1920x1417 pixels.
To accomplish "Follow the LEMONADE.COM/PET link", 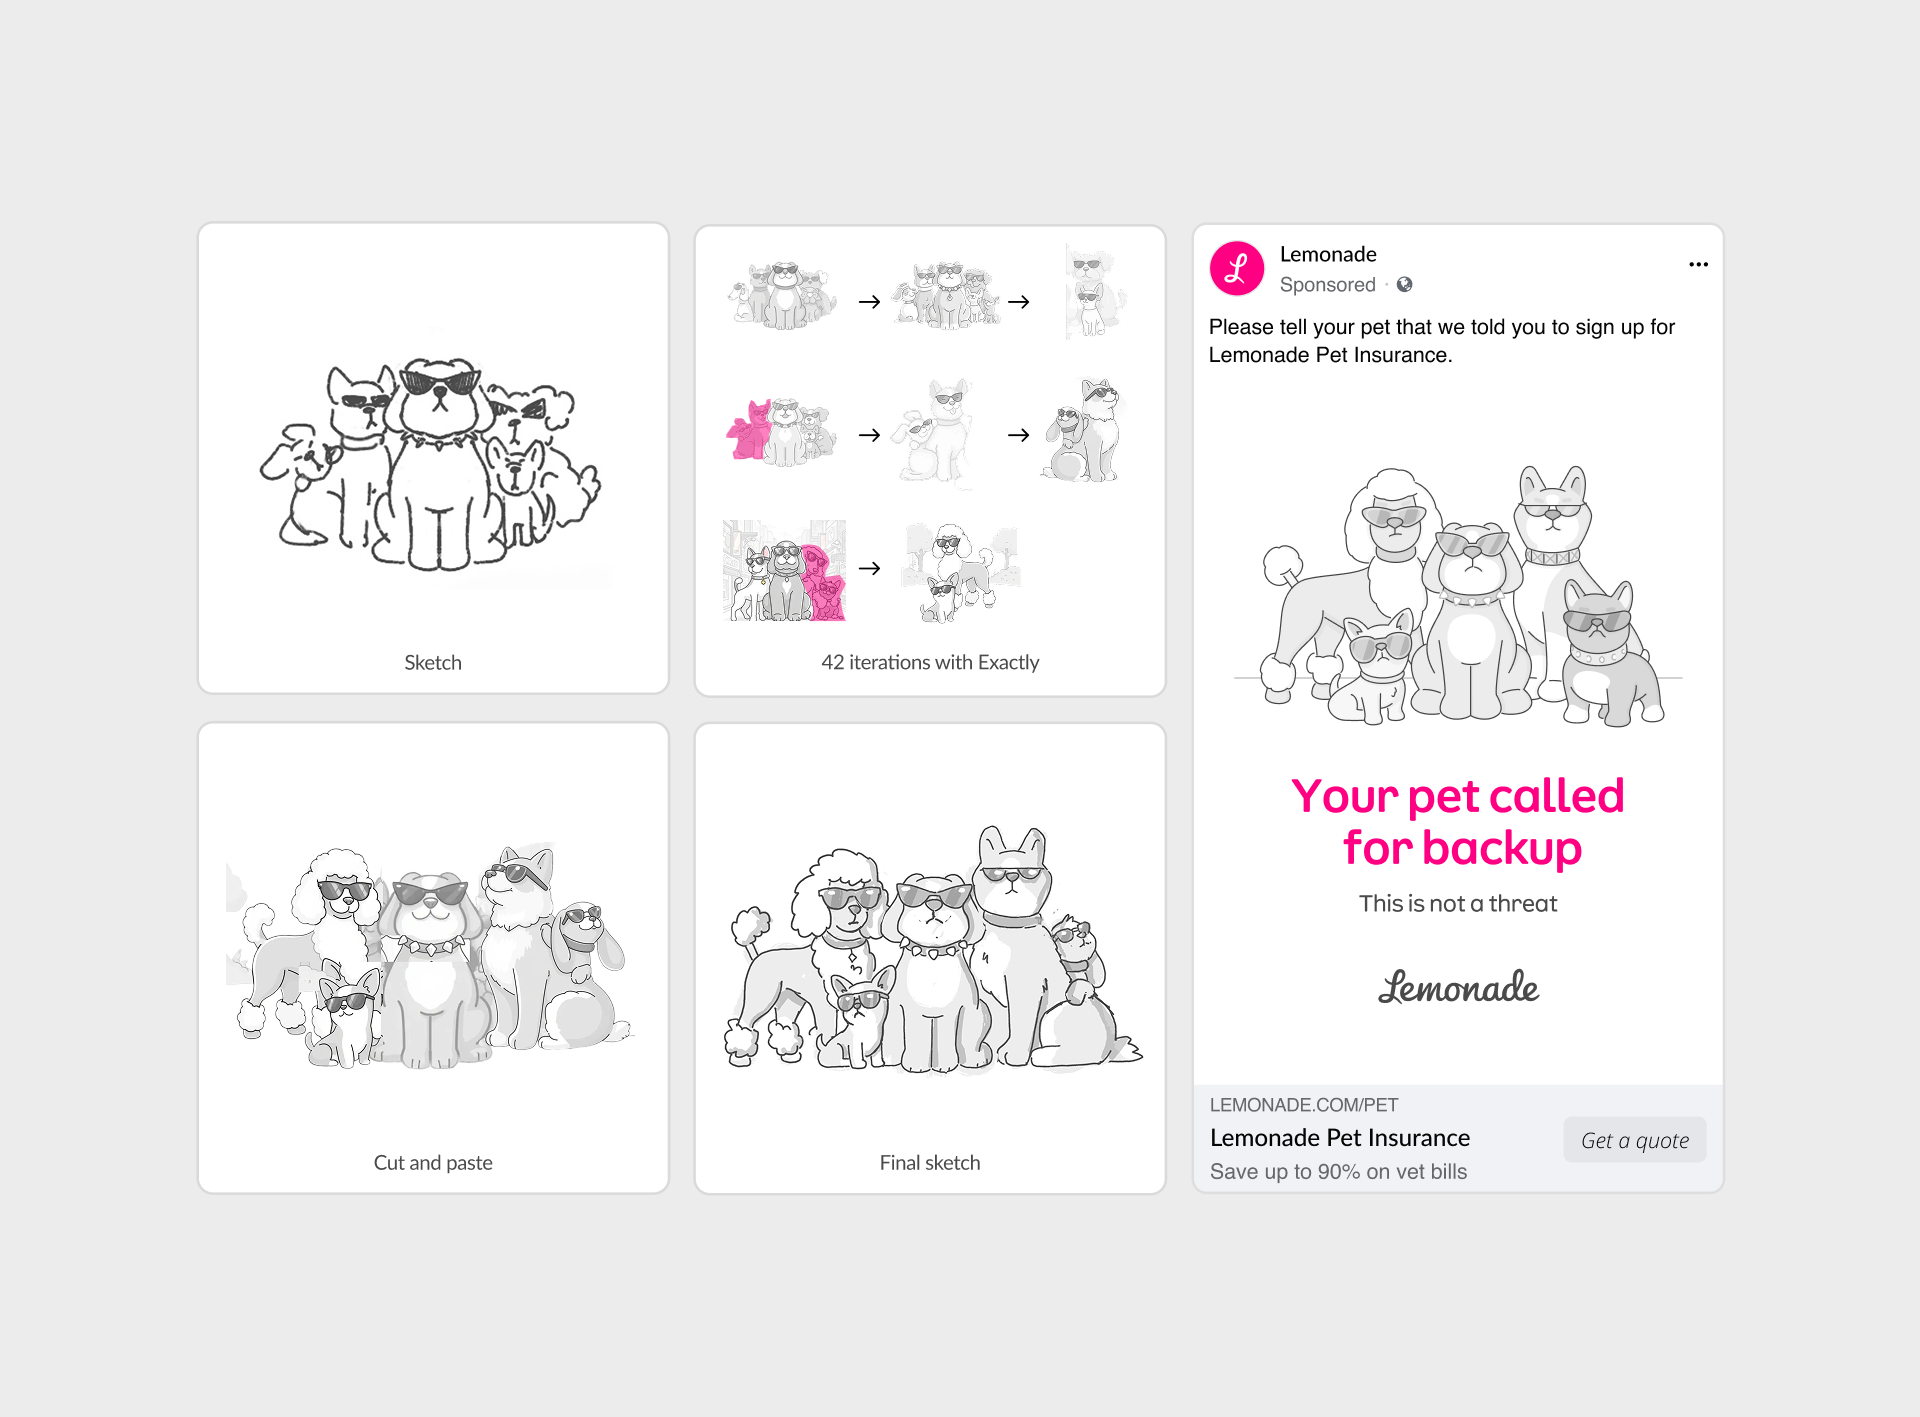I will point(1303,1105).
